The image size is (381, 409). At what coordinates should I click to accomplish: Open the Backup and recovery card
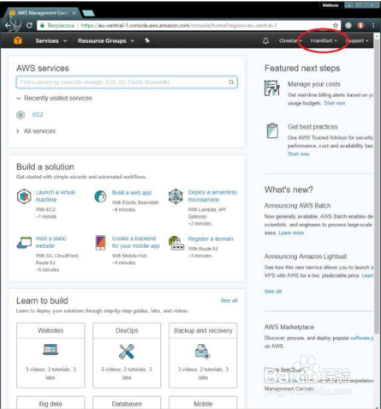[x=203, y=355]
